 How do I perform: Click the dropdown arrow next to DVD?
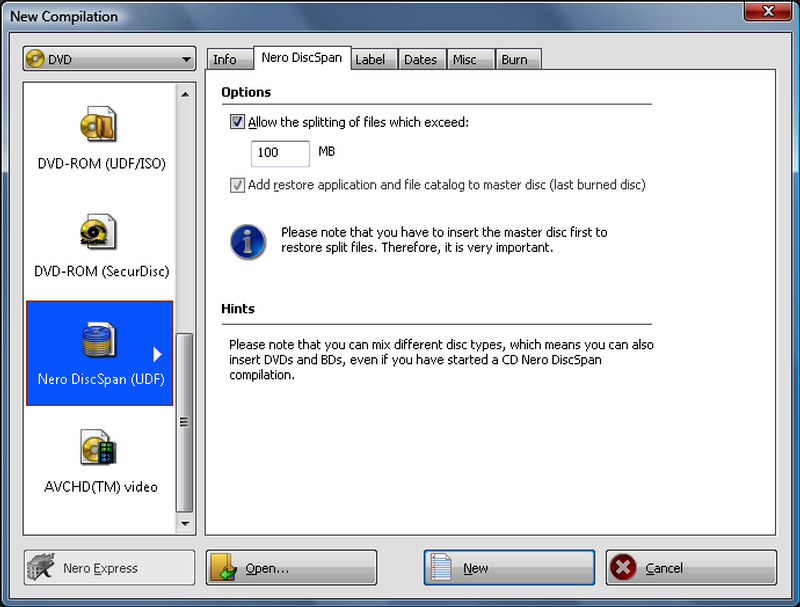click(x=186, y=58)
